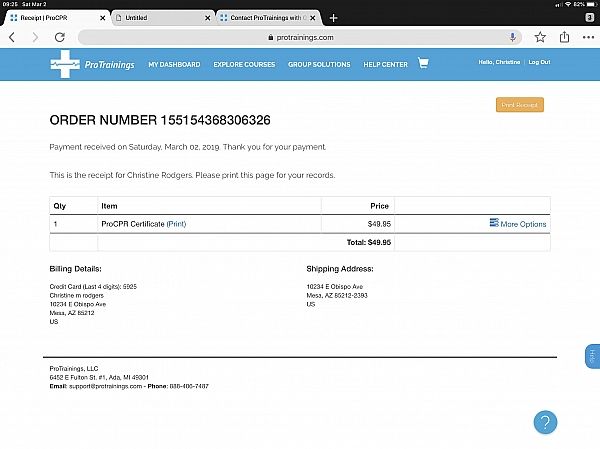Open the side Help tab

click(x=592, y=356)
